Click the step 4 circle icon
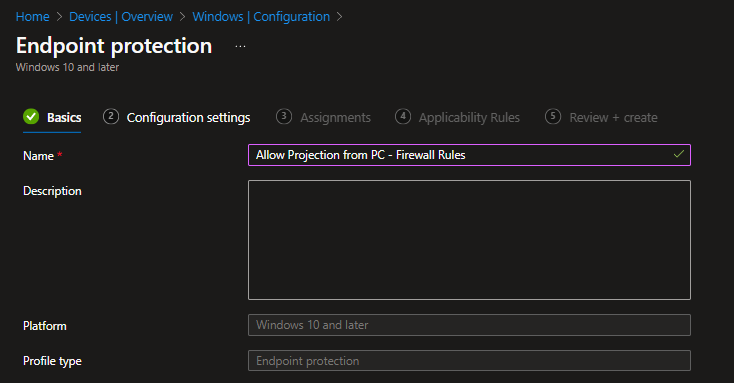The width and height of the screenshot is (734, 383). coord(403,116)
